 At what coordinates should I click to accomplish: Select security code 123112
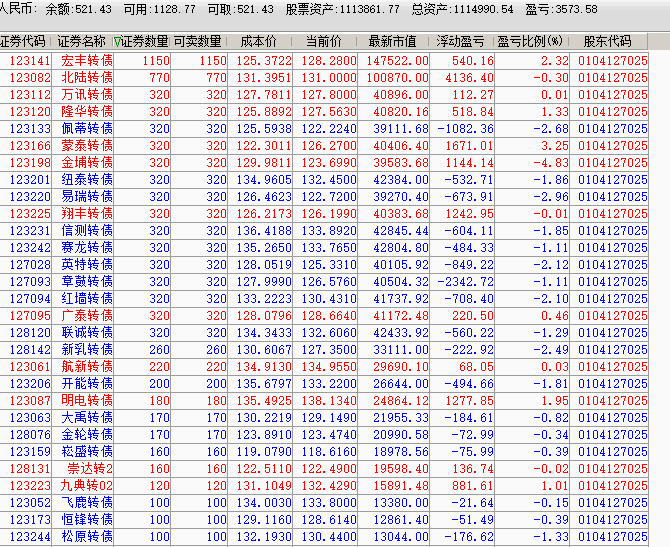coord(30,95)
